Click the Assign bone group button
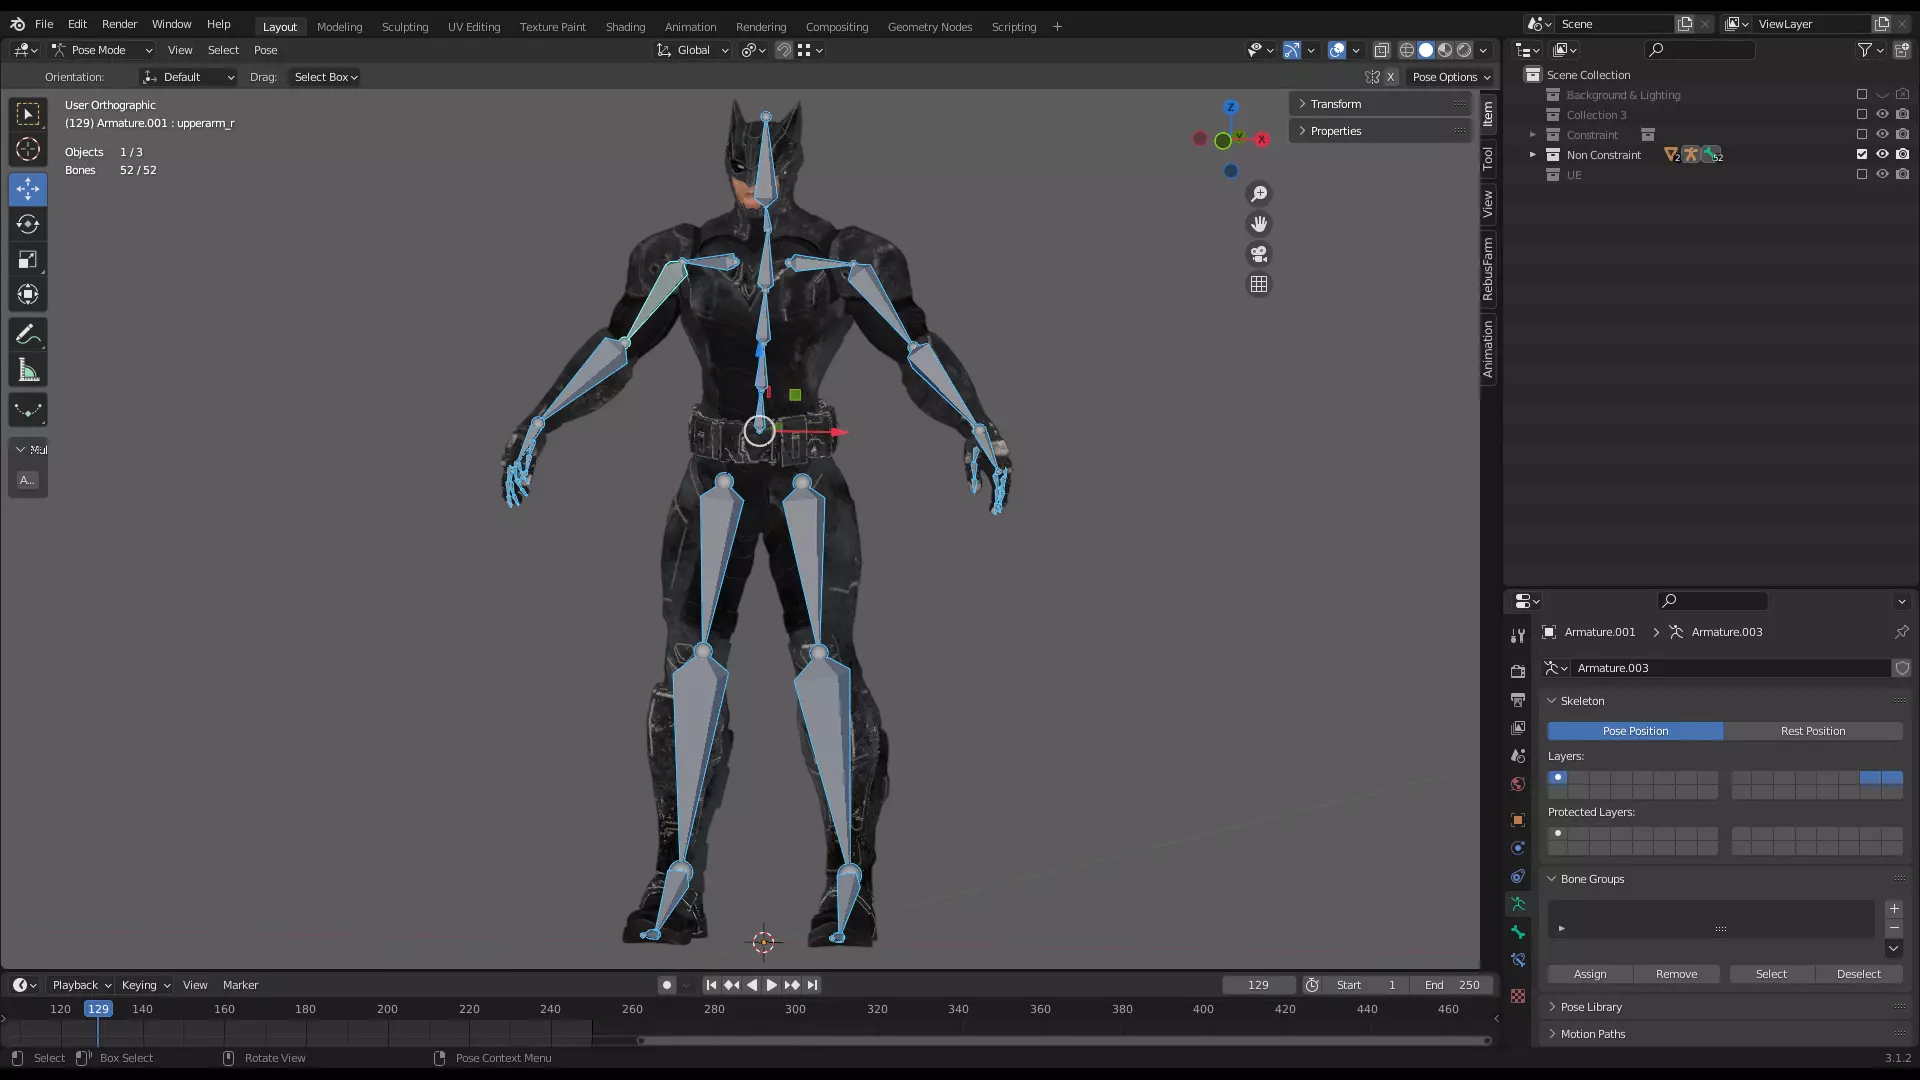Image resolution: width=1920 pixels, height=1080 pixels. pos(1590,974)
